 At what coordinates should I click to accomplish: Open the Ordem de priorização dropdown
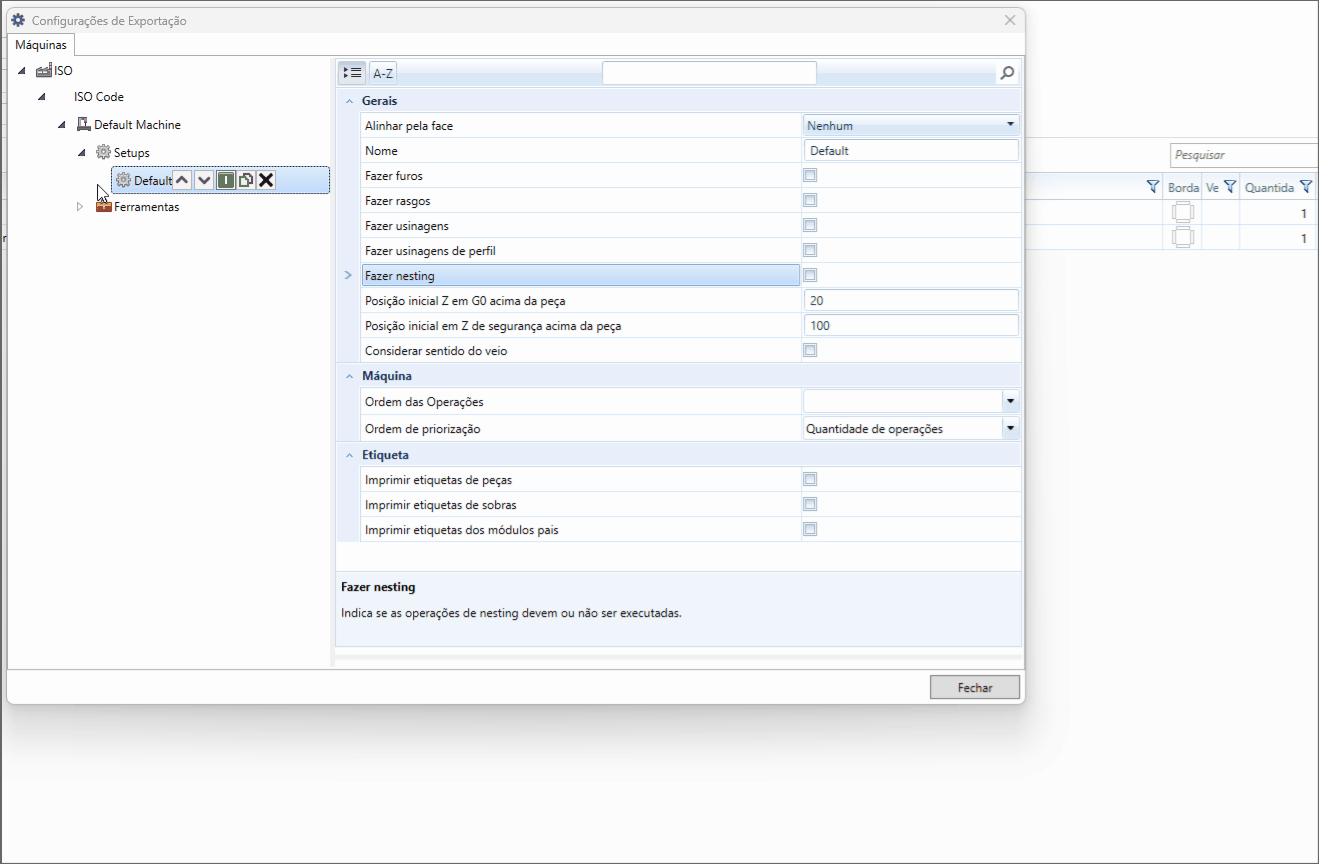(x=1010, y=428)
